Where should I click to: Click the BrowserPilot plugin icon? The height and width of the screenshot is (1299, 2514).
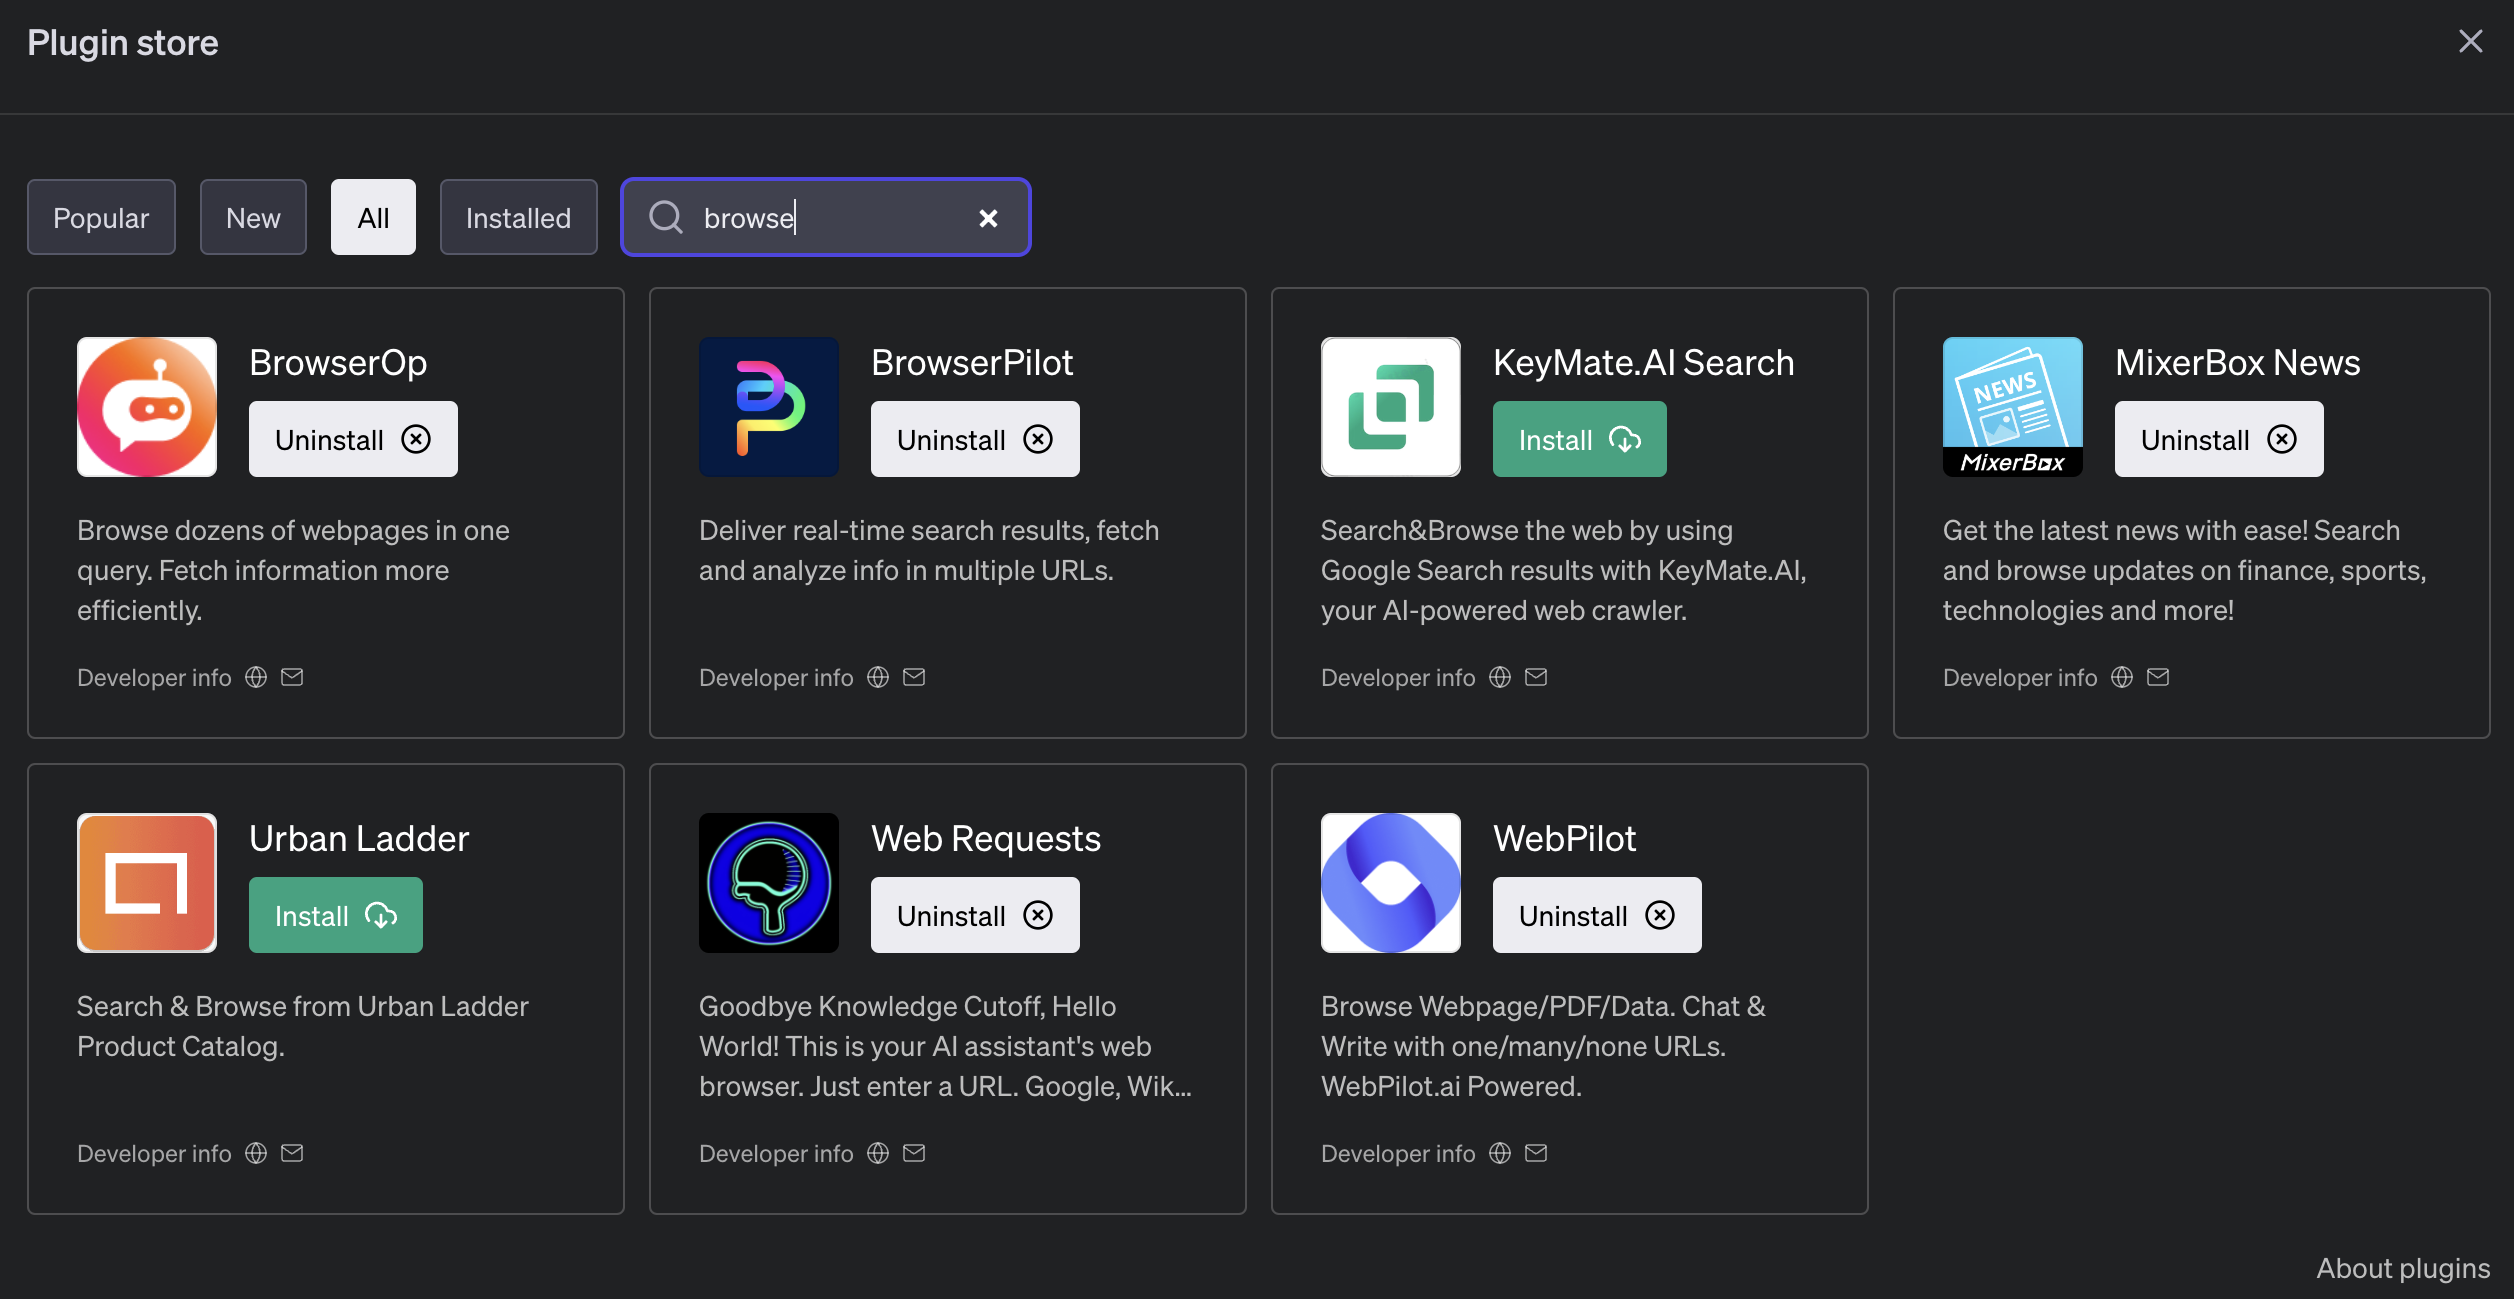[767, 406]
